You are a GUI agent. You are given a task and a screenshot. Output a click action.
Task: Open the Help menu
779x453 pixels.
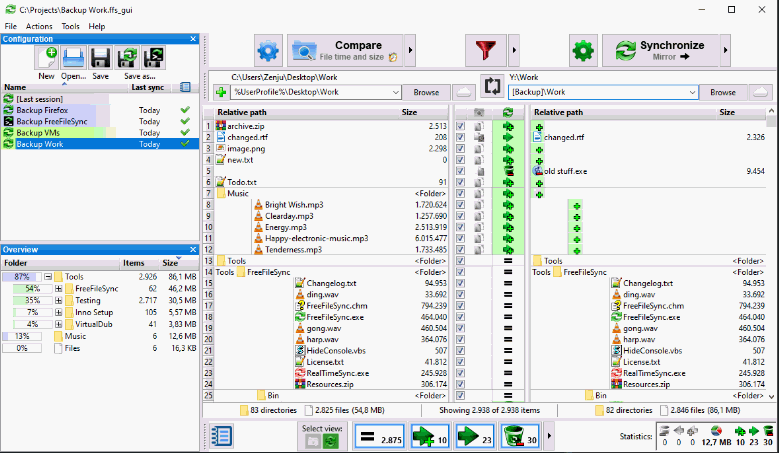tap(96, 26)
